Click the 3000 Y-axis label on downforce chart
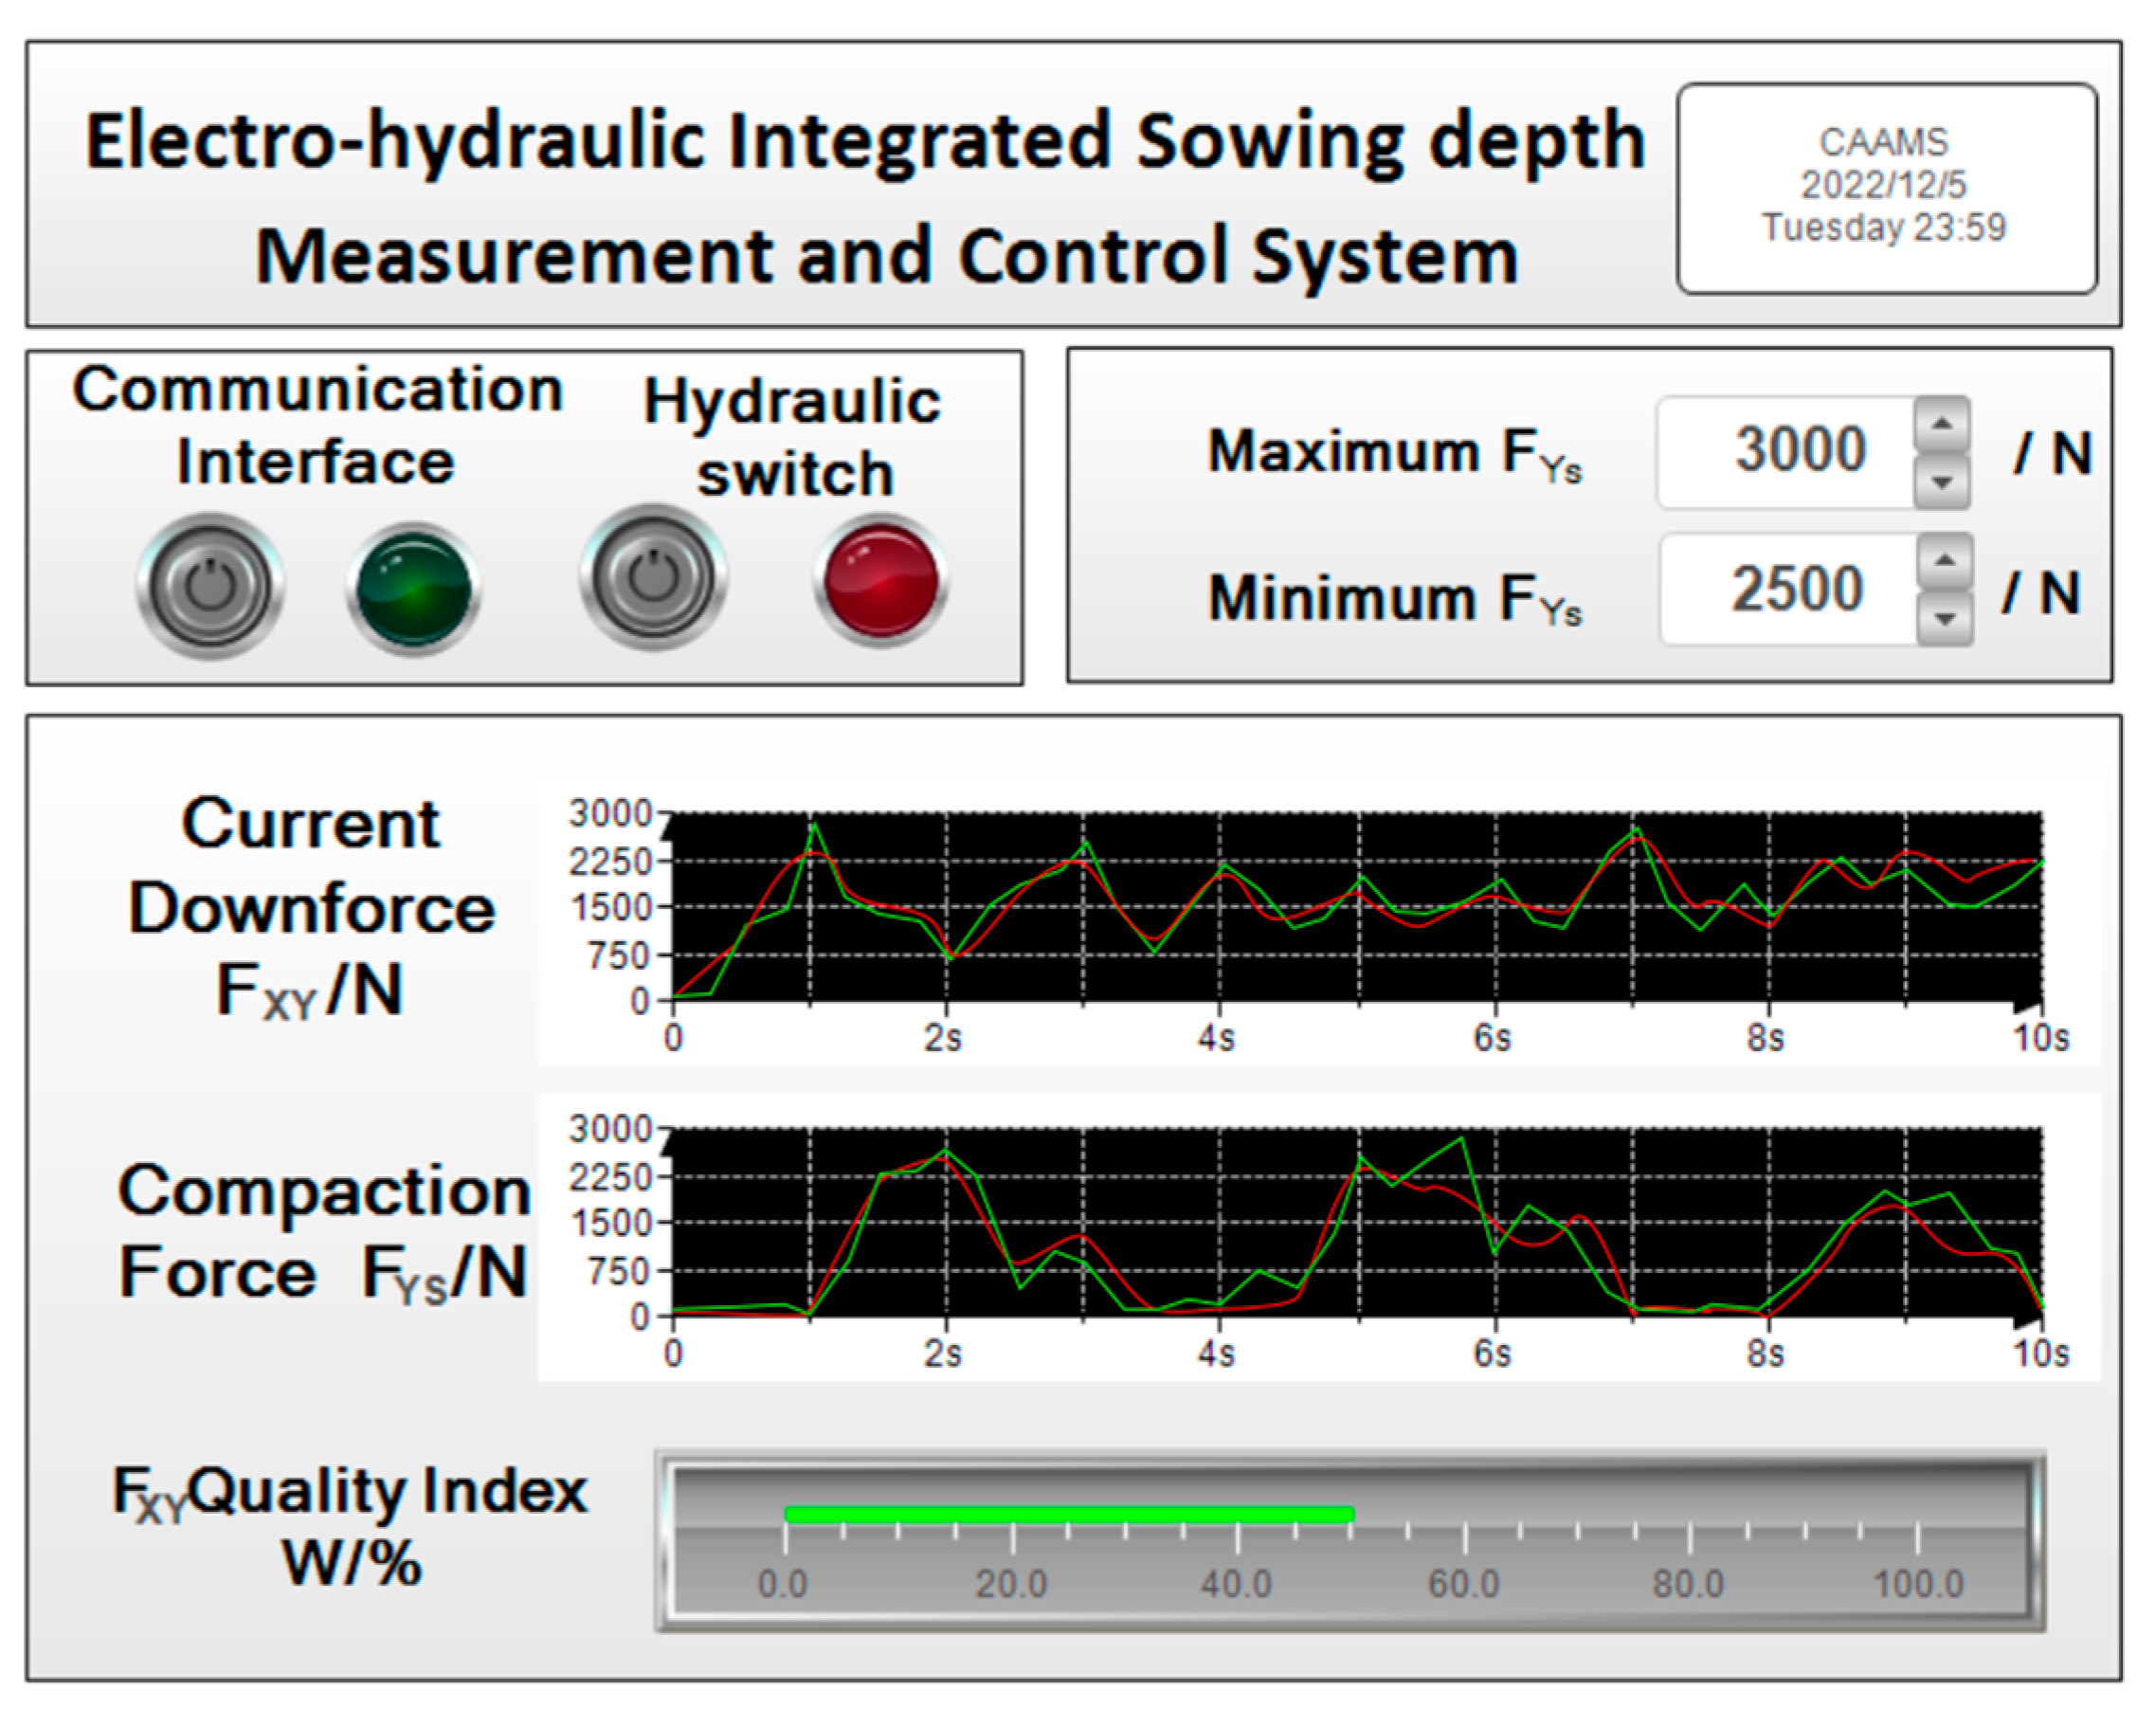 [x=610, y=814]
